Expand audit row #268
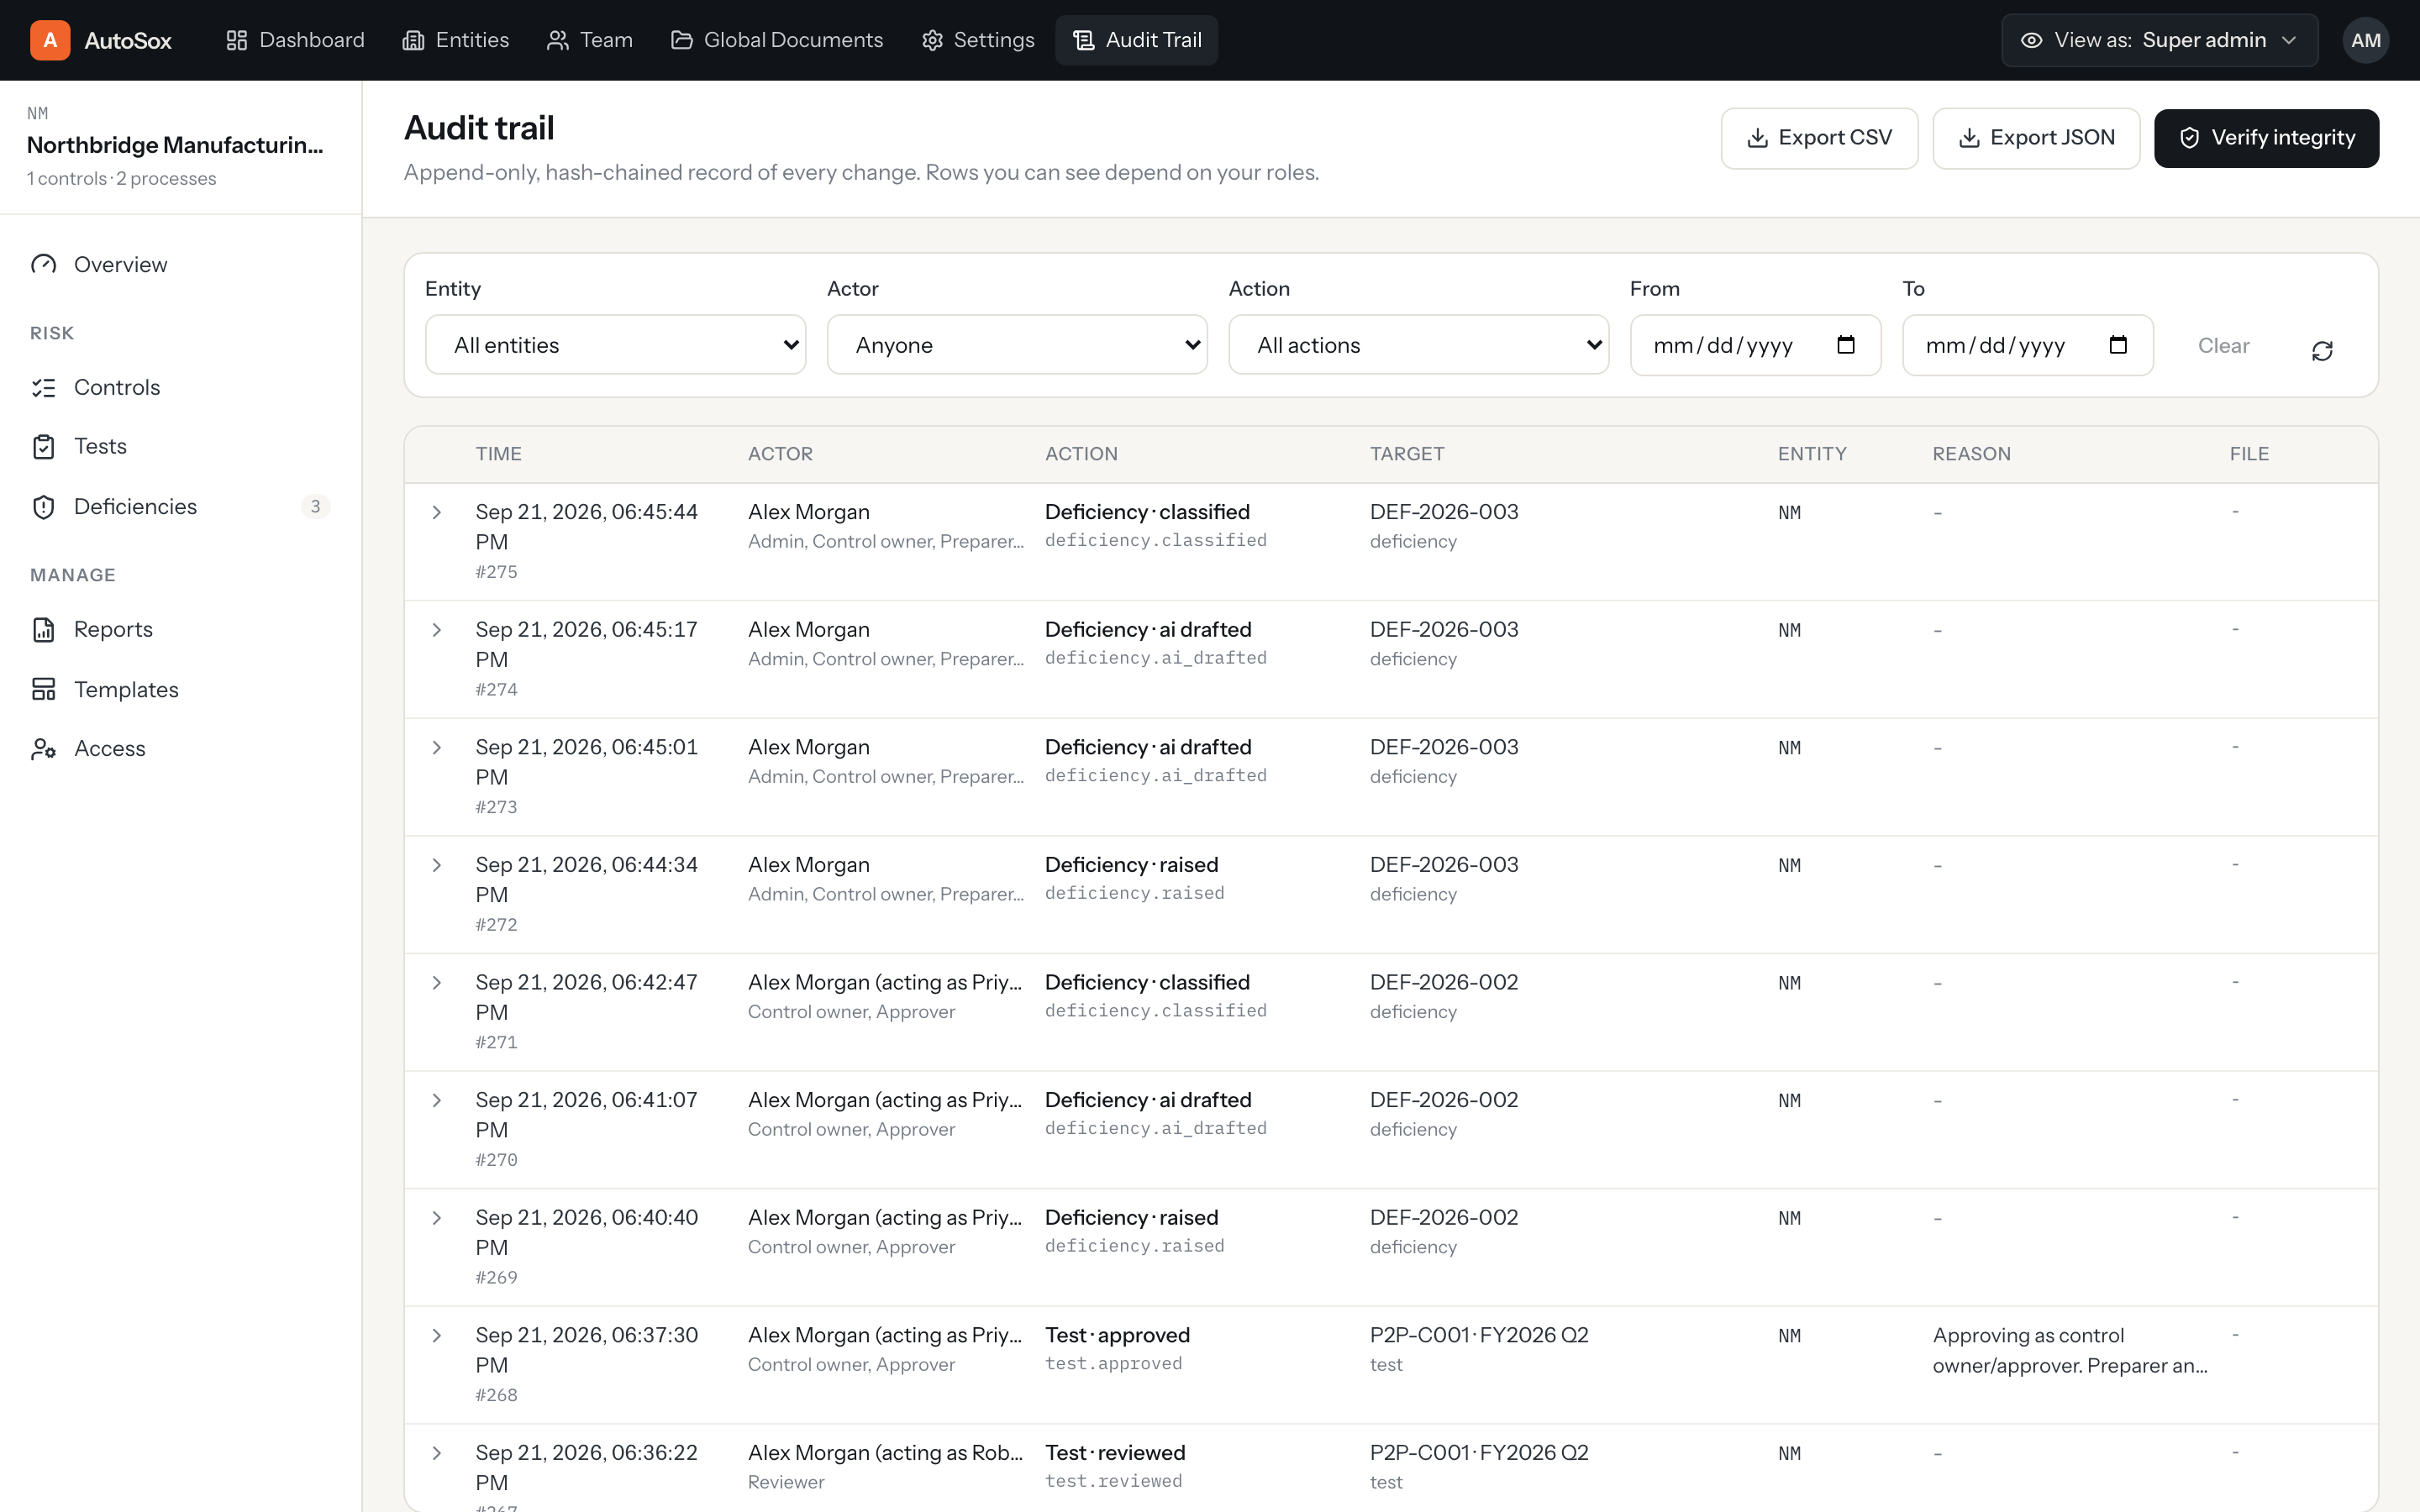 (x=437, y=1335)
